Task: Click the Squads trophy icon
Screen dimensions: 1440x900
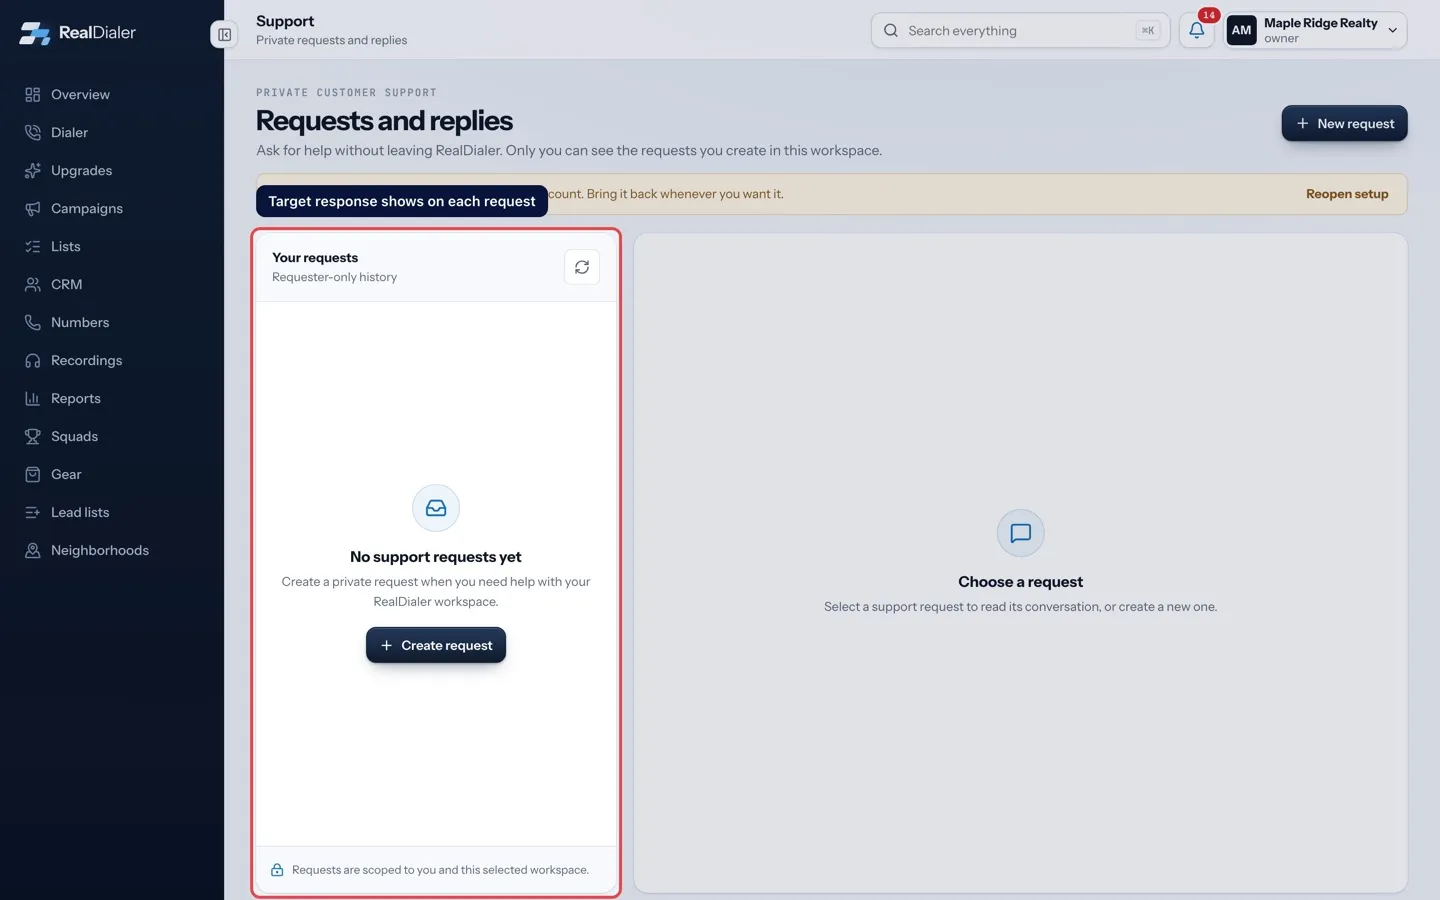Action: [x=33, y=437]
